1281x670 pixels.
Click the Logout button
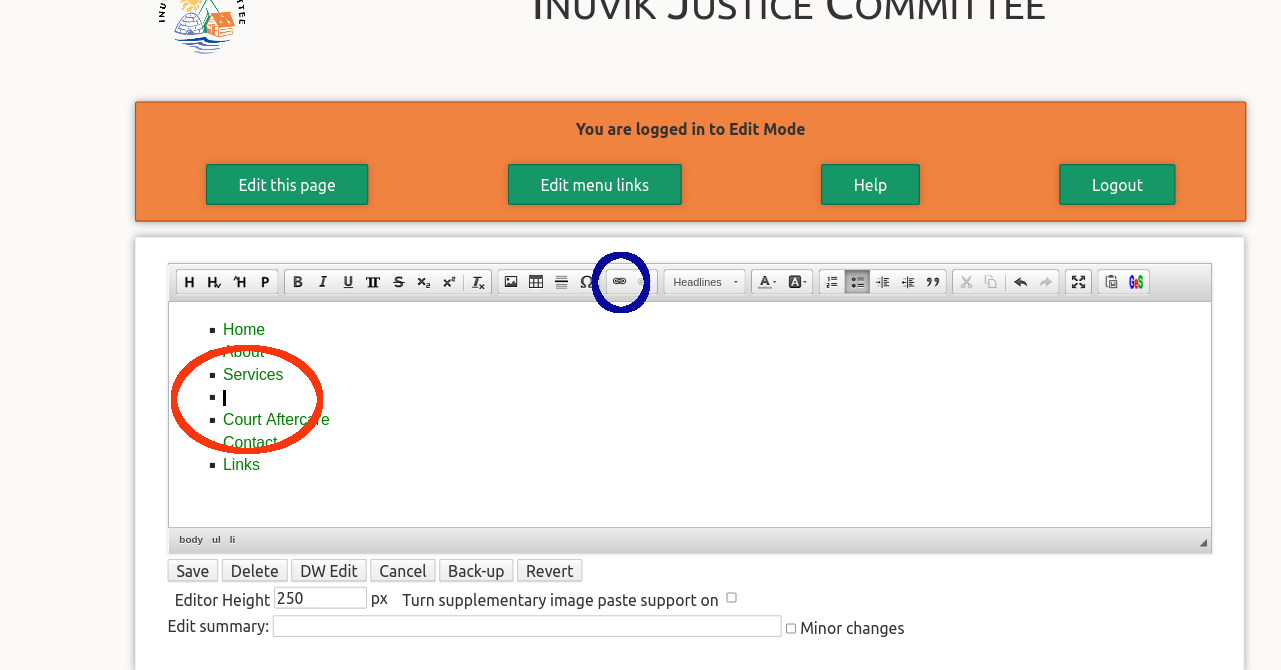pos(1117,185)
